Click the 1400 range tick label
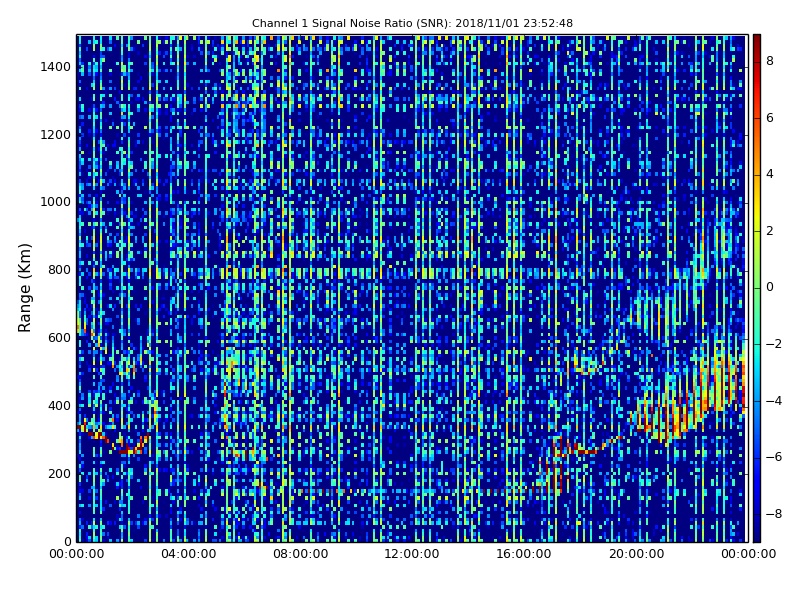800x600 pixels. tap(56, 66)
